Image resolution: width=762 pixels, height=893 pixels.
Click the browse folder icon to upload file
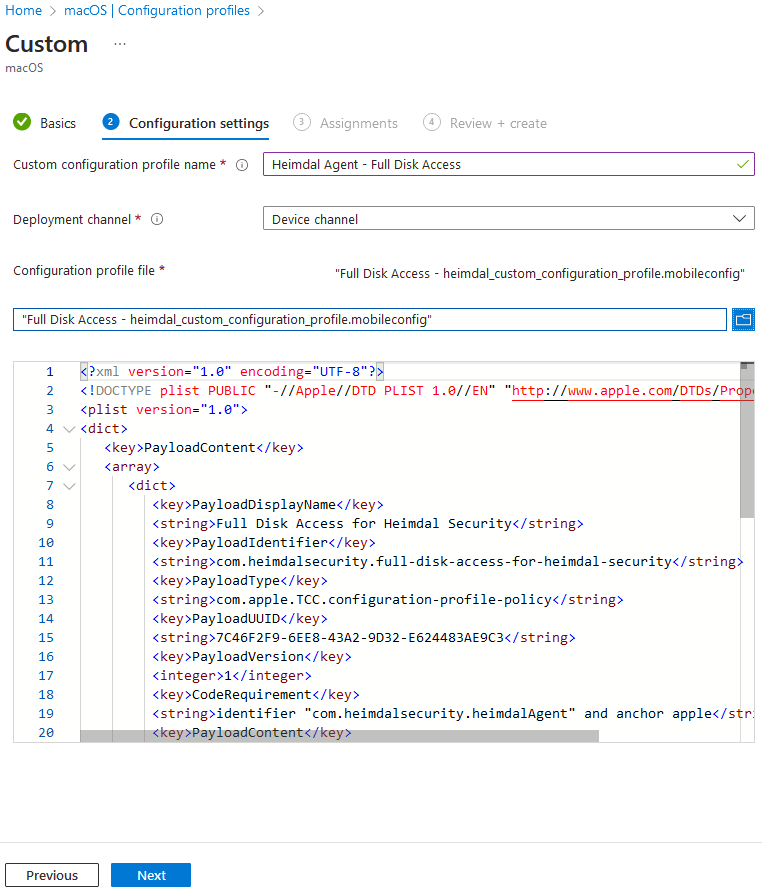[x=743, y=319]
